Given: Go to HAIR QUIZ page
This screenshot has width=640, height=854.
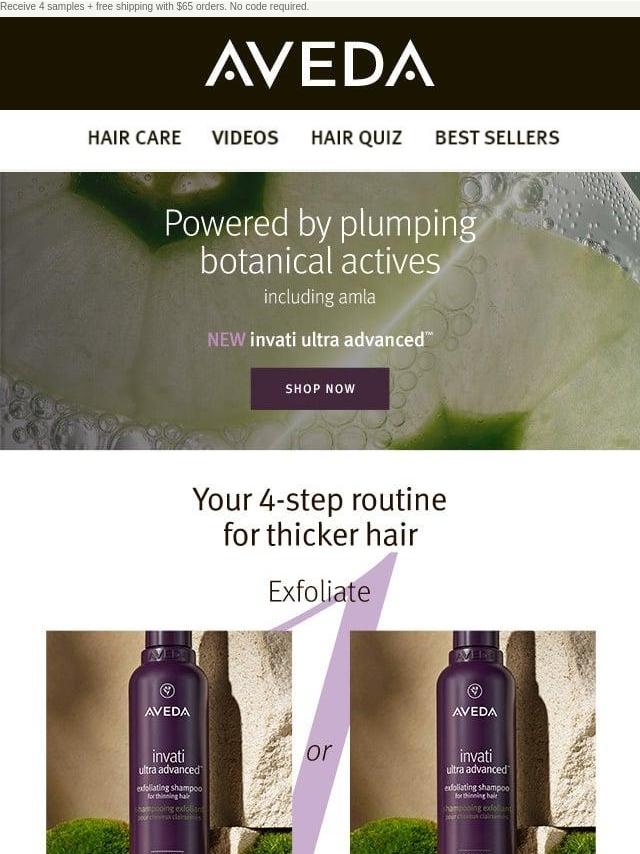Looking at the screenshot, I should [x=356, y=137].
